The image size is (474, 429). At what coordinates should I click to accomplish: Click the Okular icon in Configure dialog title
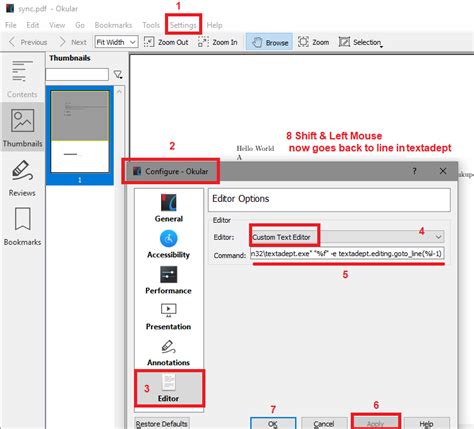pyautogui.click(x=137, y=171)
